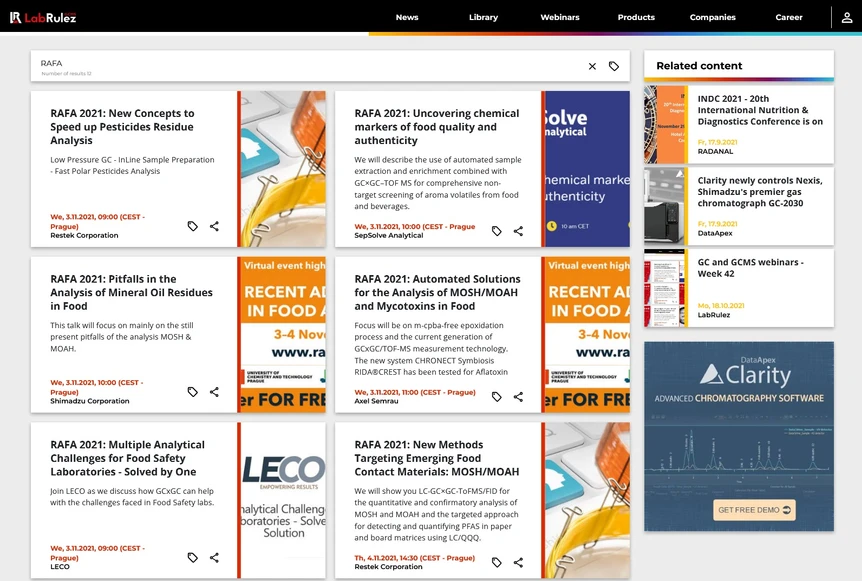Click GC and GCMS webinars thumbnail

pos(664,288)
